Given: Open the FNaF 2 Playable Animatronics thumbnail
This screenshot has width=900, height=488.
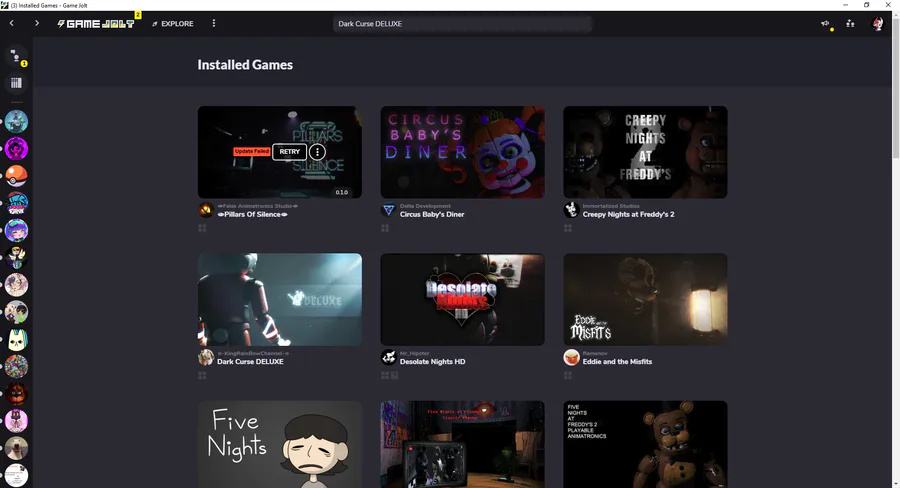Looking at the screenshot, I should [x=645, y=444].
